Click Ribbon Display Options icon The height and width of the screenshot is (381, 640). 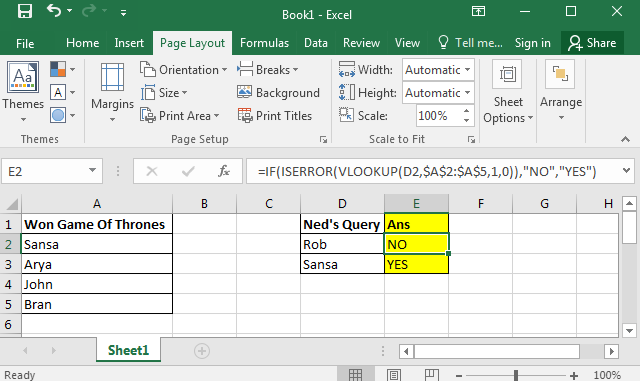click(478, 11)
